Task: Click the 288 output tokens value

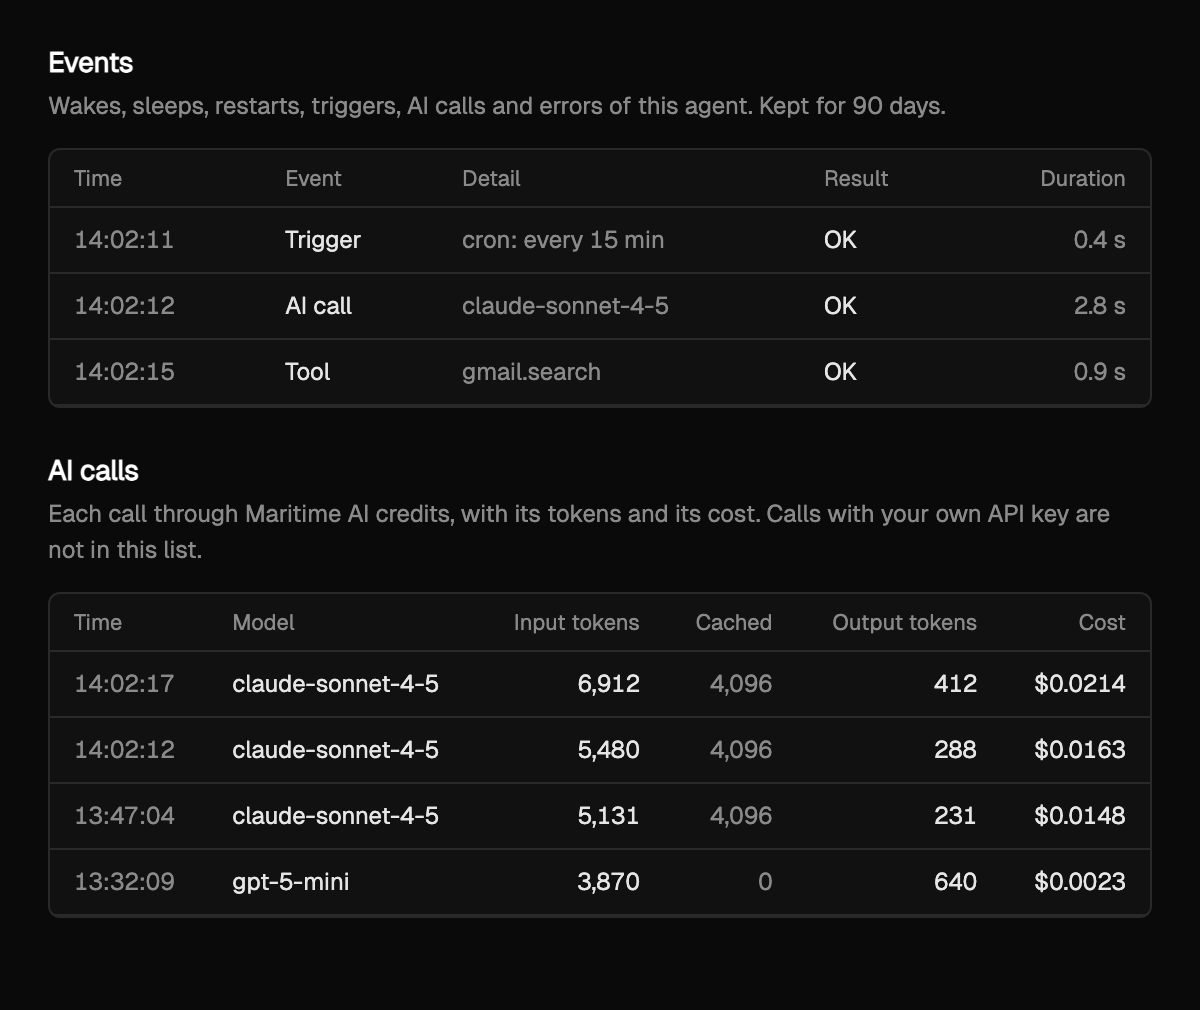Action: [955, 750]
